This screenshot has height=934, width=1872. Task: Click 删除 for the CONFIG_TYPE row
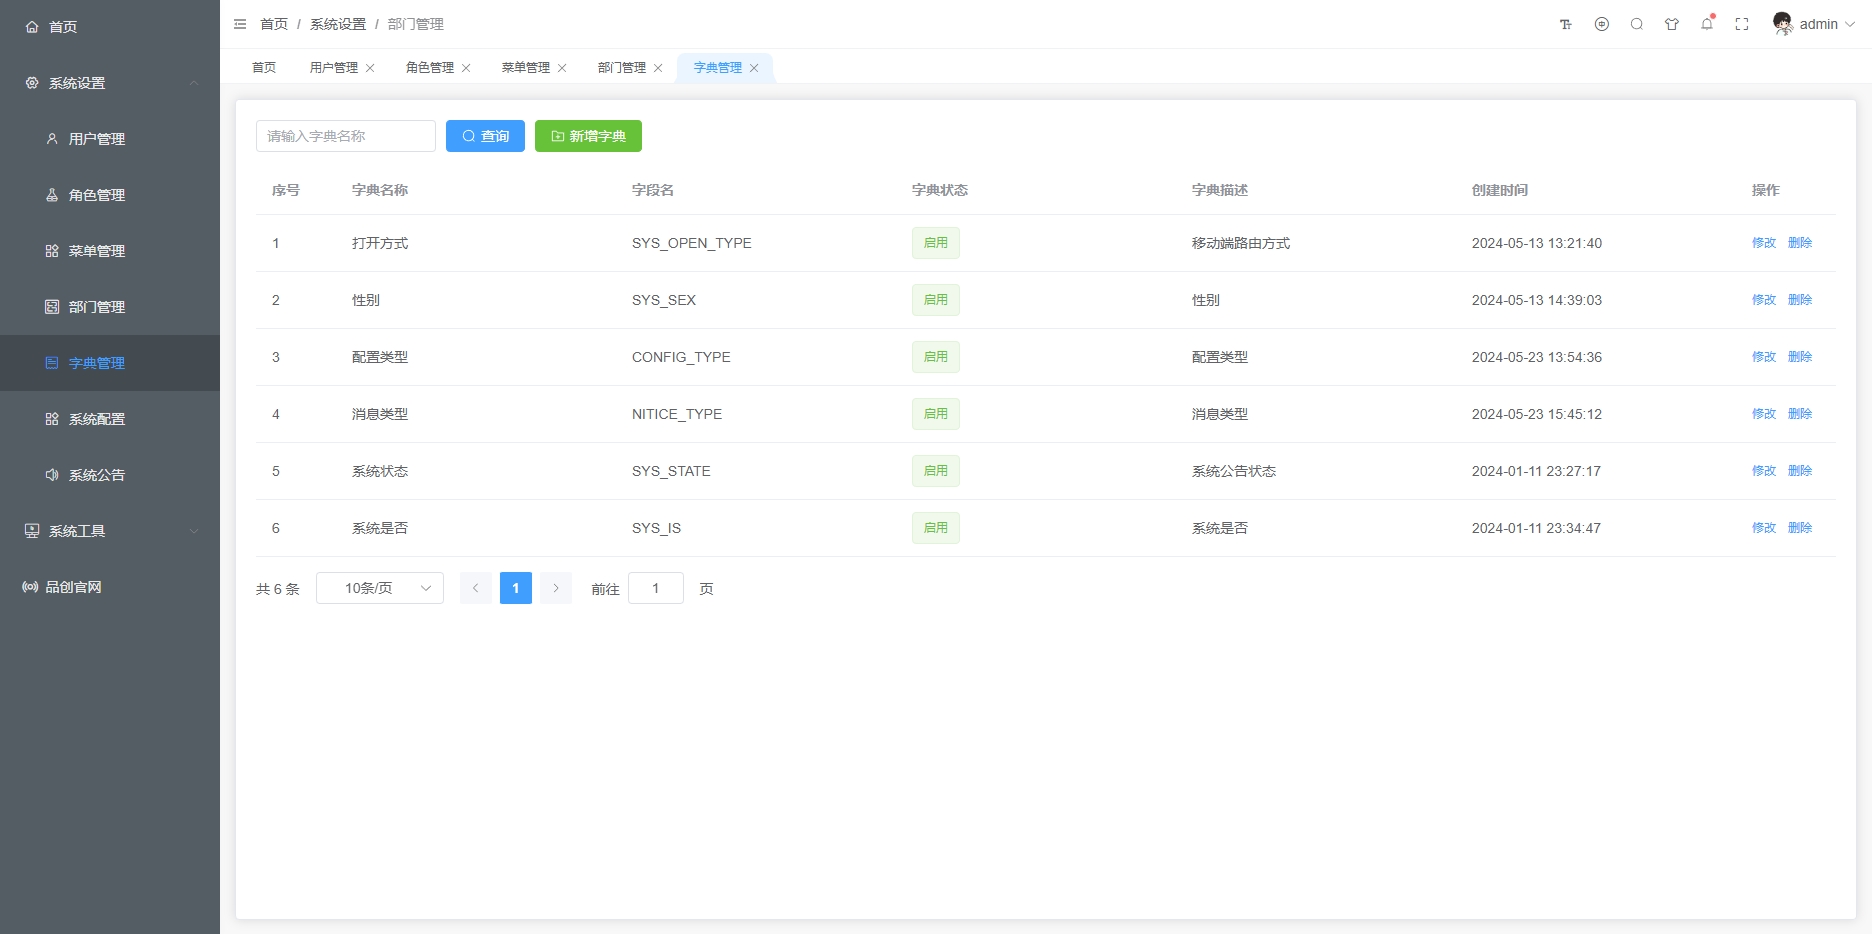[x=1799, y=357]
